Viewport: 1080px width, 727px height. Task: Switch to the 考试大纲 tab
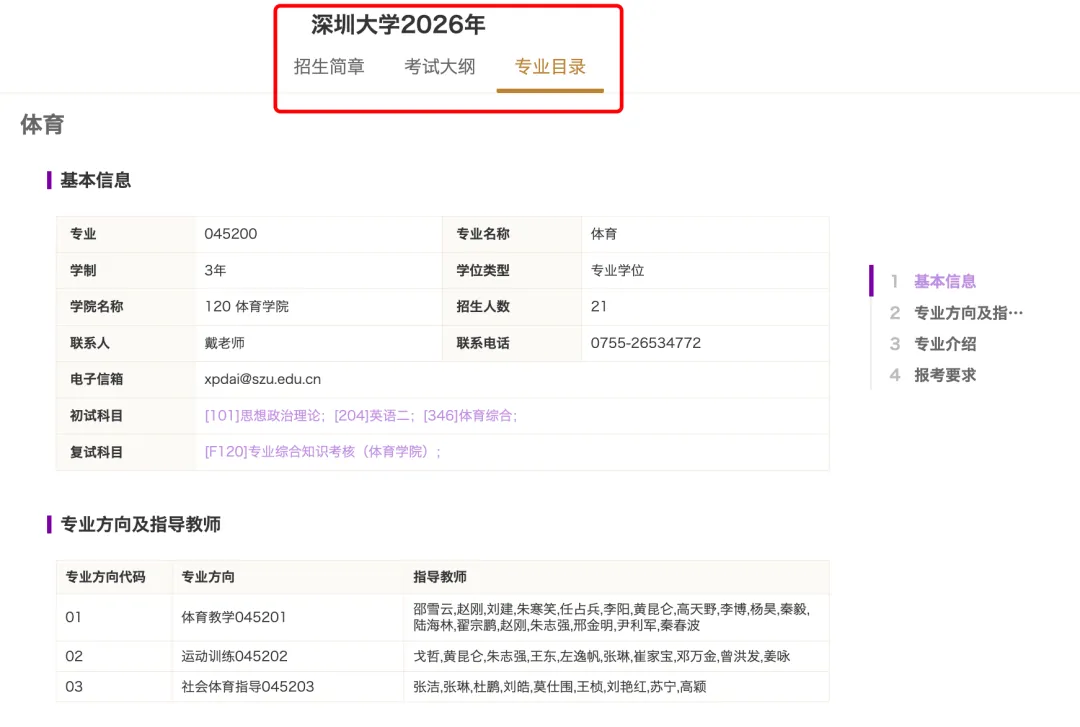[439, 67]
